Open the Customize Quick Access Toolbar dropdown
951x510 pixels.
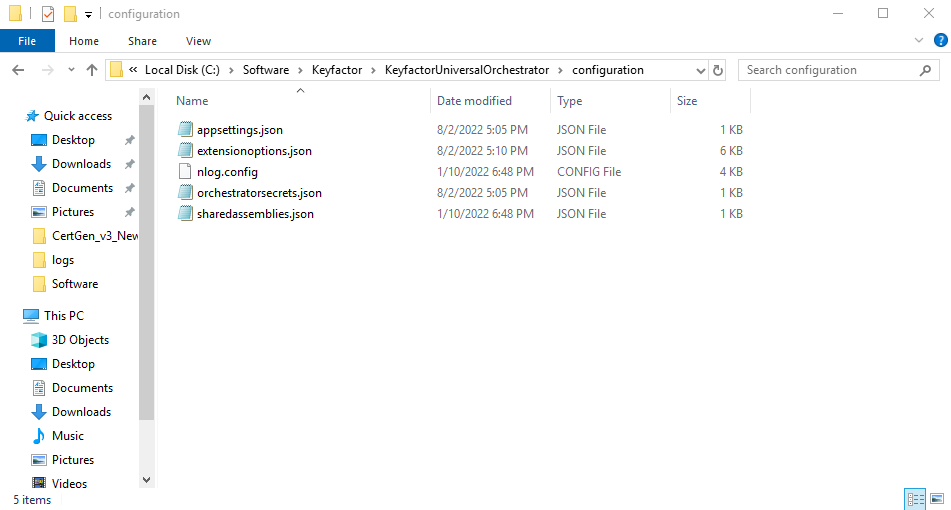pyautogui.click(x=89, y=14)
